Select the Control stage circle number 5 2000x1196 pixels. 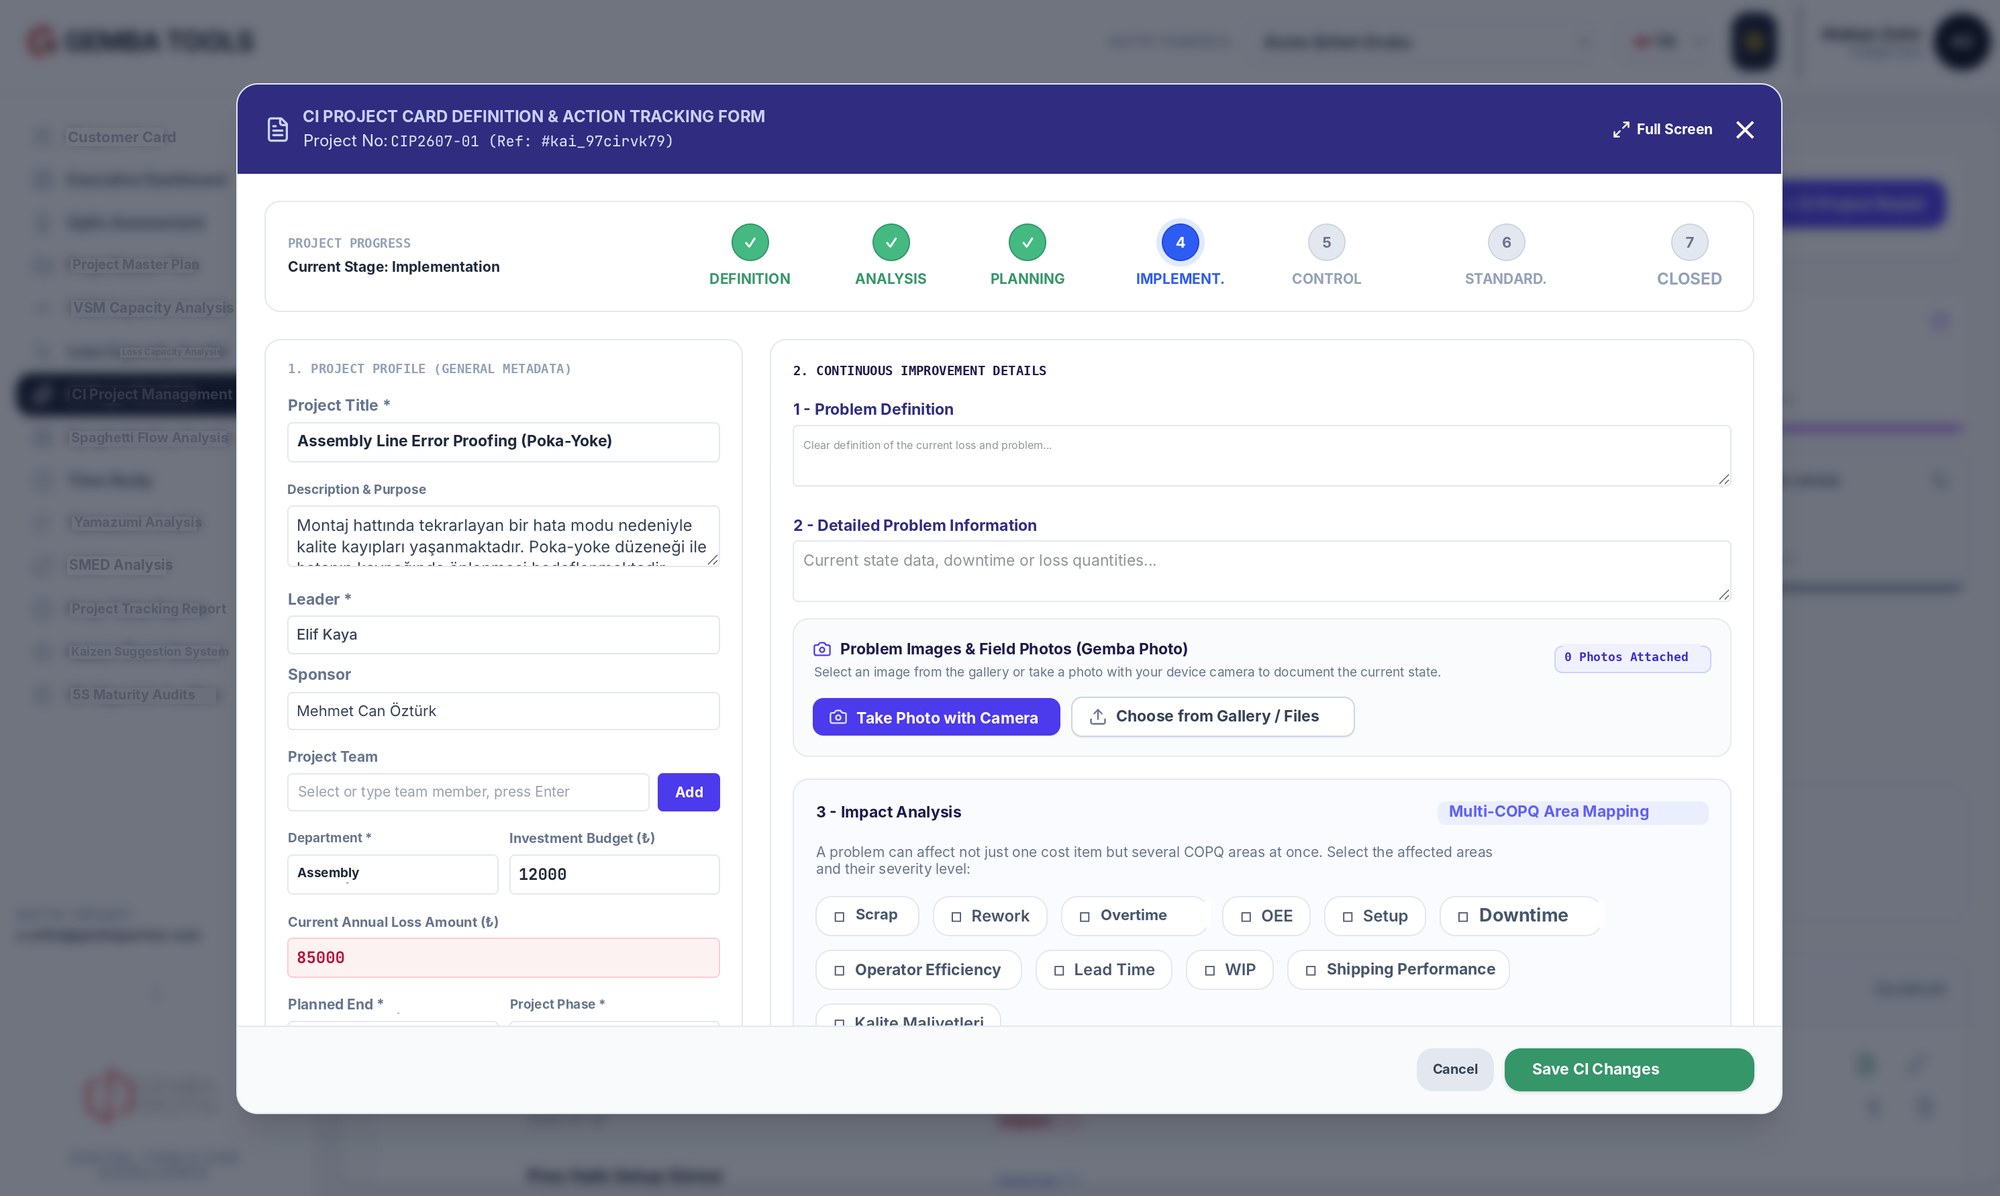(1327, 242)
